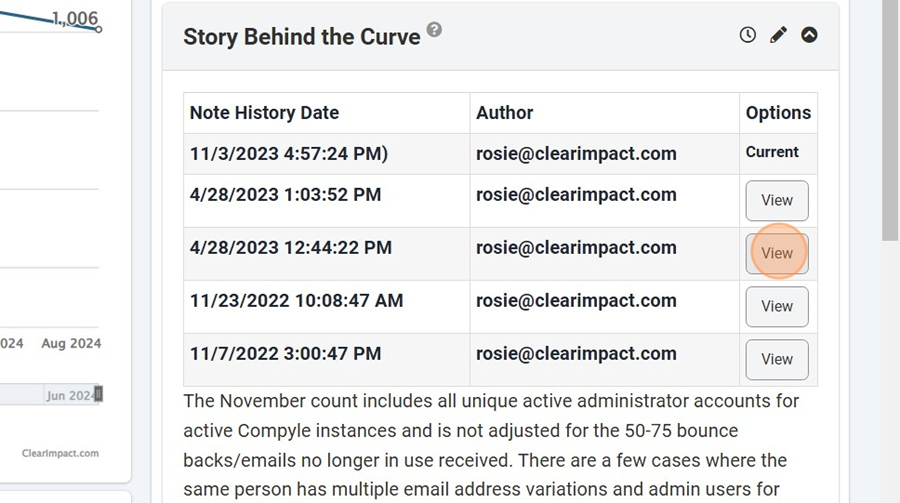The height and width of the screenshot is (503, 900).
Task: Click the Author column header
Action: coord(505,113)
